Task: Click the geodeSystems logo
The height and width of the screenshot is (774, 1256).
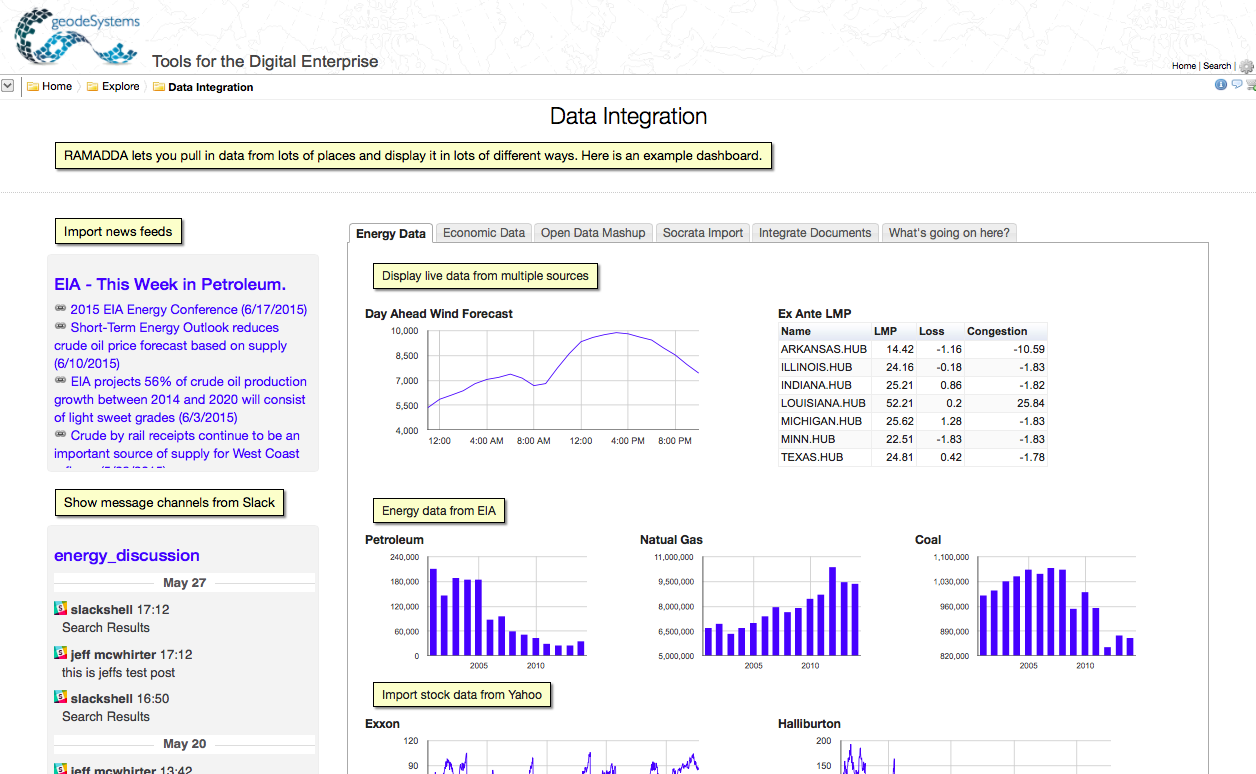Action: coord(77,37)
